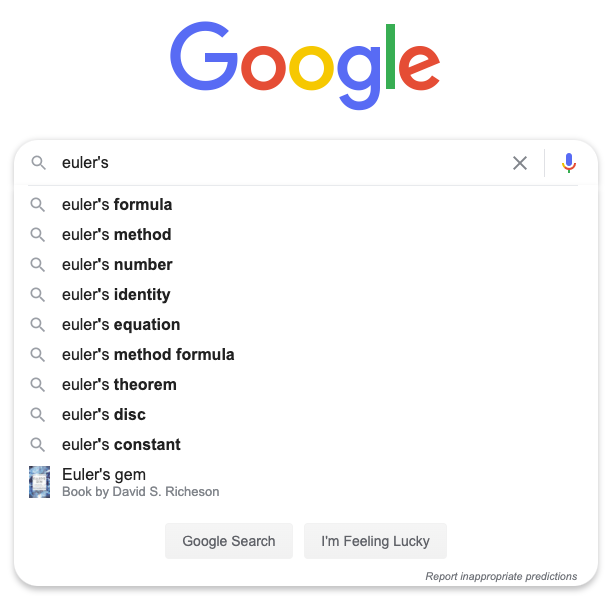Open Report inappropriate predictions link
Screen dimensions: 614x596
[501, 576]
